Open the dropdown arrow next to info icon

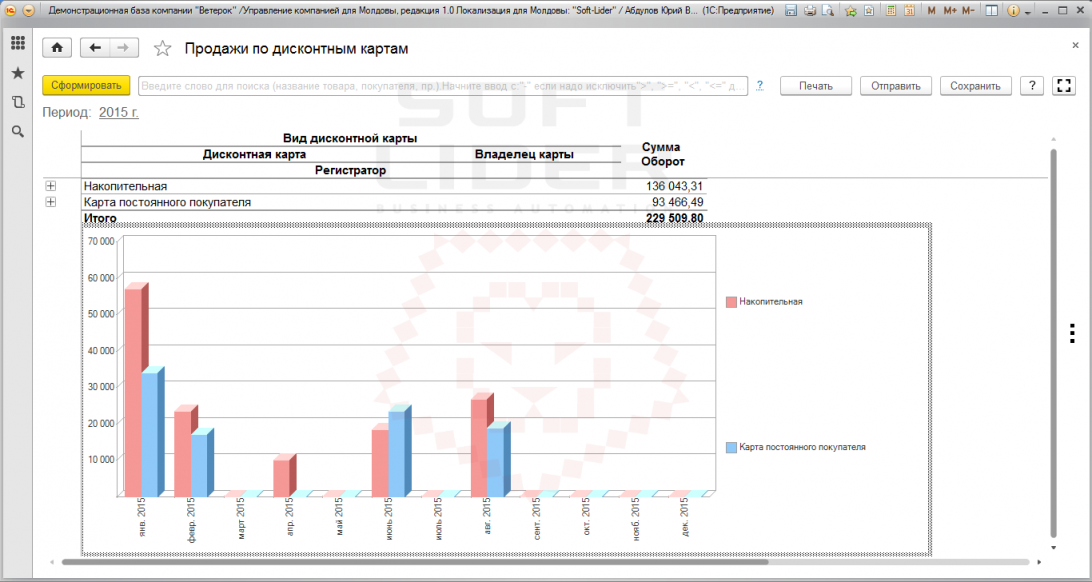click(x=1028, y=12)
